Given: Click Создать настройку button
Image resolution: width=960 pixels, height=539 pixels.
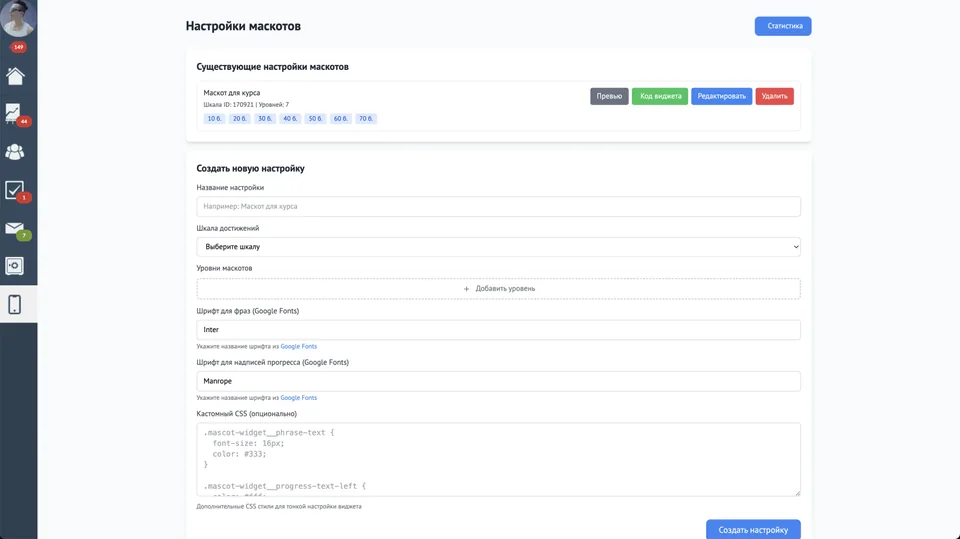Looking at the screenshot, I should (x=753, y=530).
